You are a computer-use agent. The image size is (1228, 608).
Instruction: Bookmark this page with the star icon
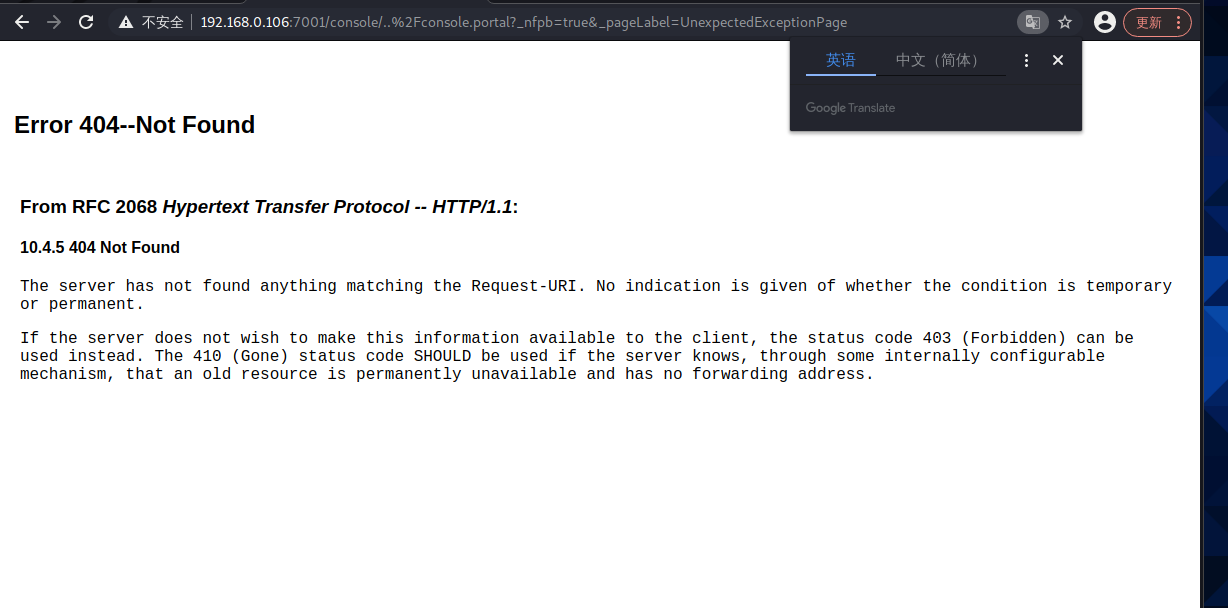click(x=1065, y=22)
